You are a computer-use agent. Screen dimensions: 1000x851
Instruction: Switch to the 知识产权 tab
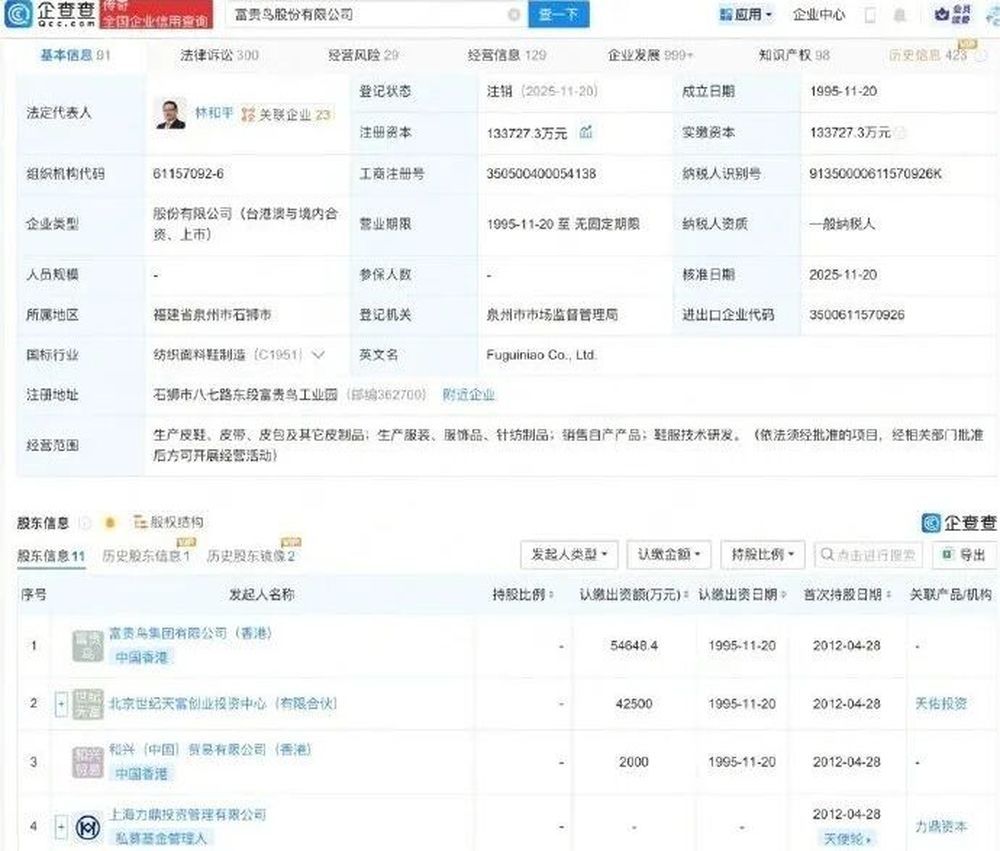794,55
